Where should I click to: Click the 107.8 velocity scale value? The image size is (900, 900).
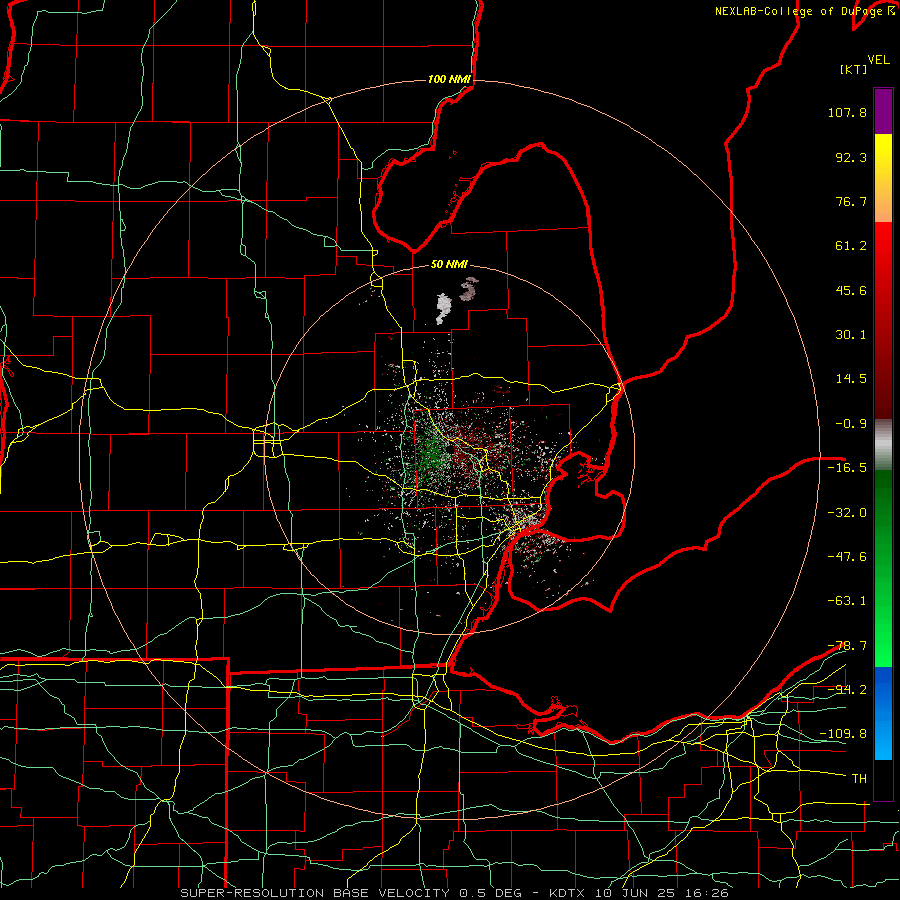[x=847, y=112]
